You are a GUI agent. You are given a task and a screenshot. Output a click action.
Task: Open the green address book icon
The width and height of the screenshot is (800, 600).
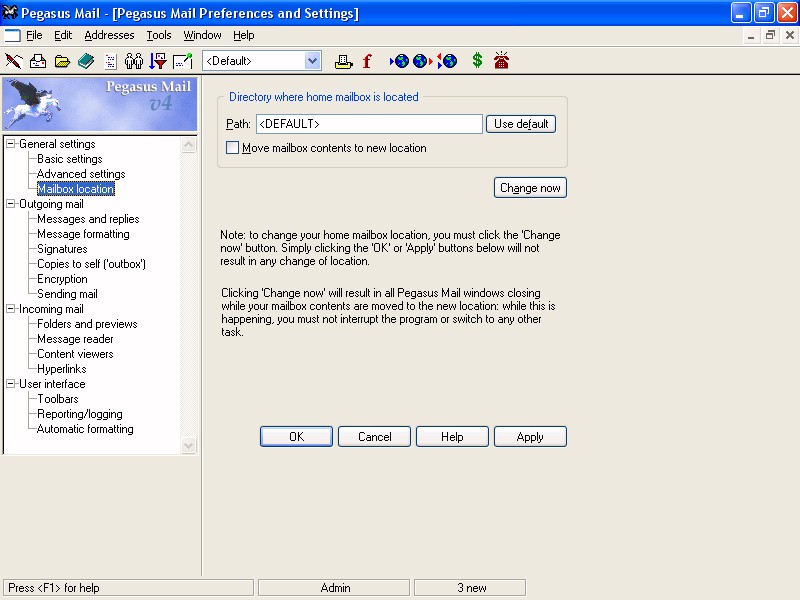click(86, 61)
